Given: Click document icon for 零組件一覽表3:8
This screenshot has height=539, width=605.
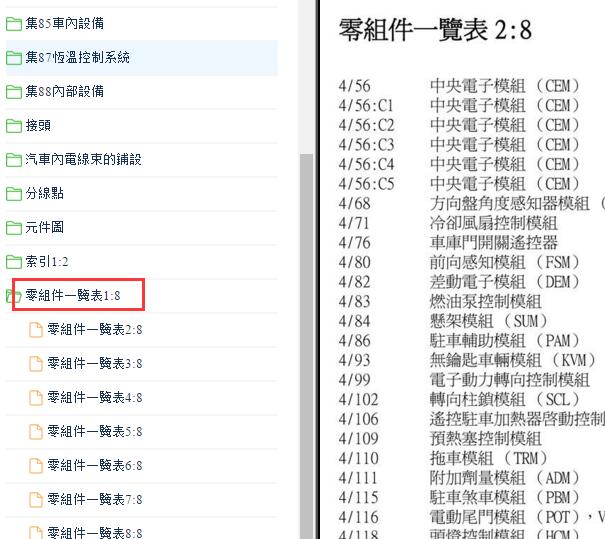Looking at the screenshot, I should coord(36,364).
